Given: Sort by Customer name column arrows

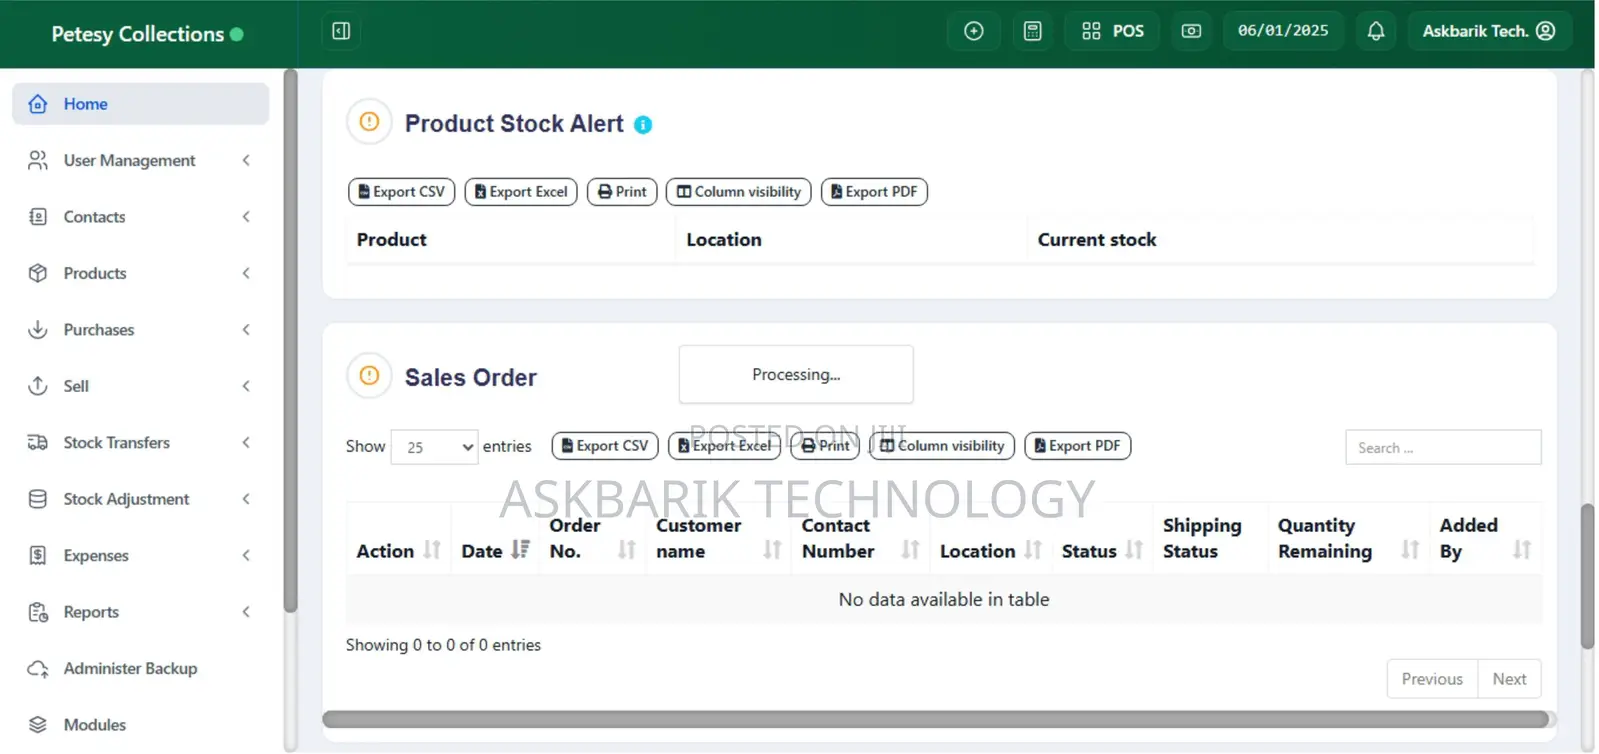Looking at the screenshot, I should (773, 550).
